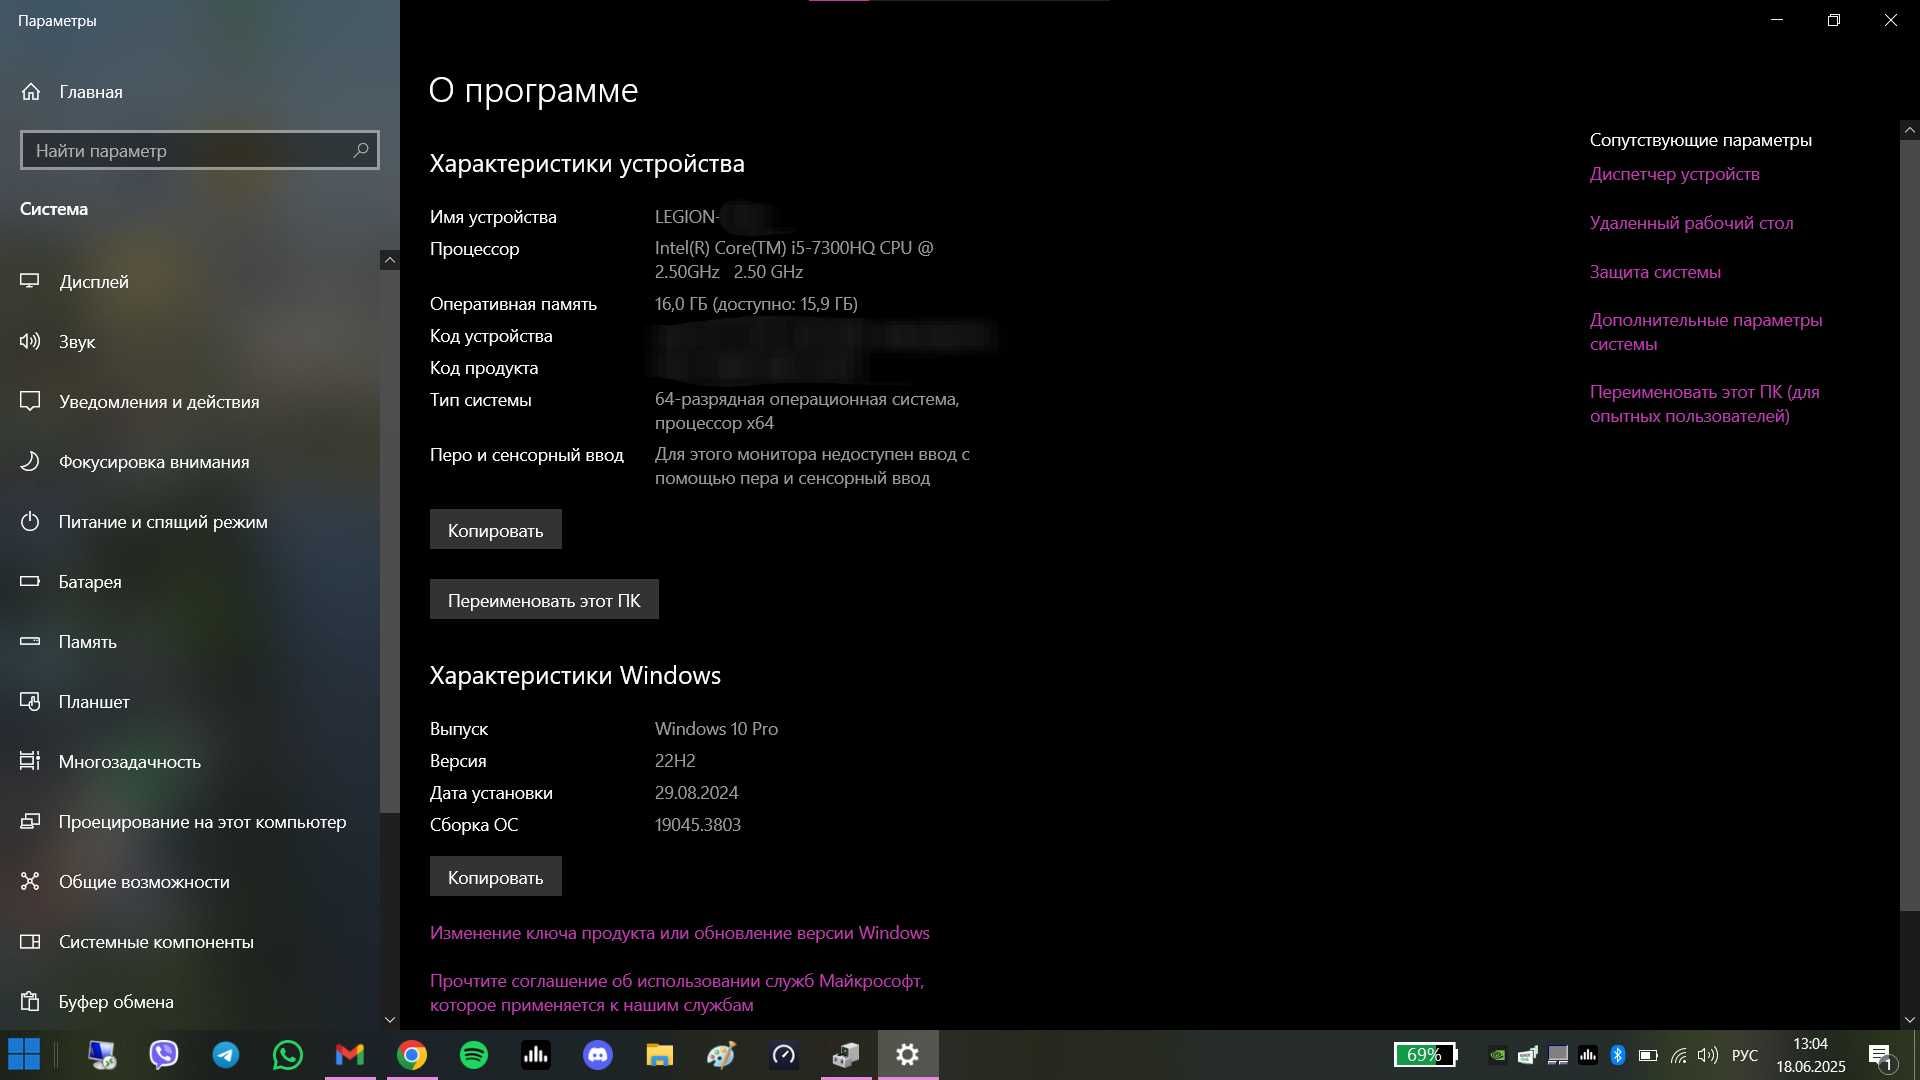
Task: Open Gmail from the taskbar
Action: point(350,1055)
